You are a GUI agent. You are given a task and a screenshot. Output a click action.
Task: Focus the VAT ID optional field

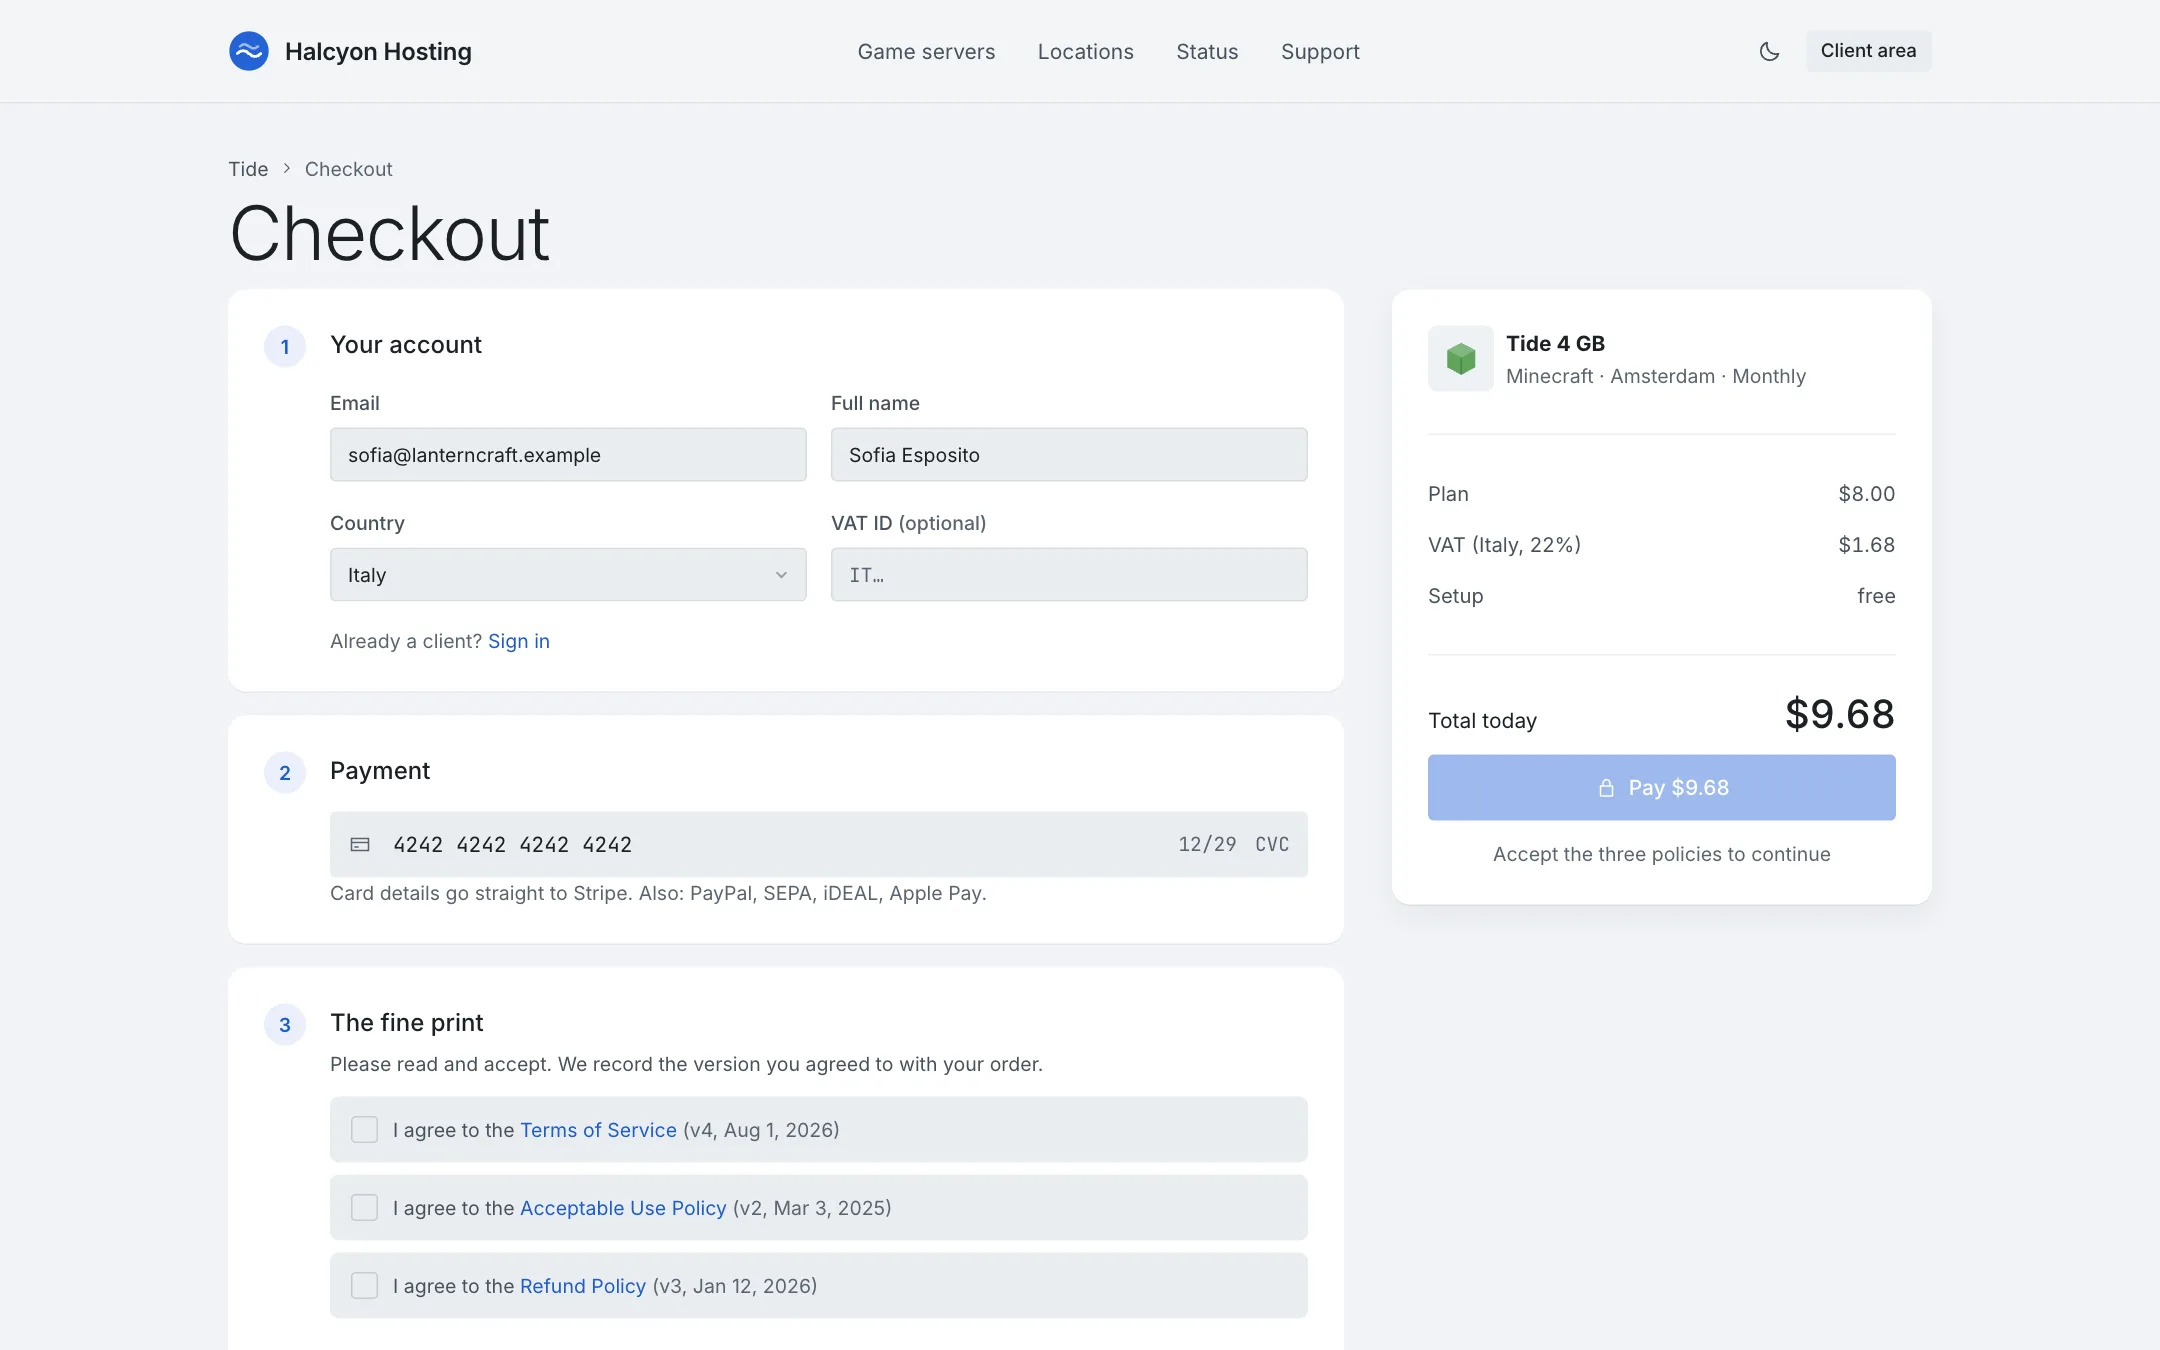coord(1069,575)
